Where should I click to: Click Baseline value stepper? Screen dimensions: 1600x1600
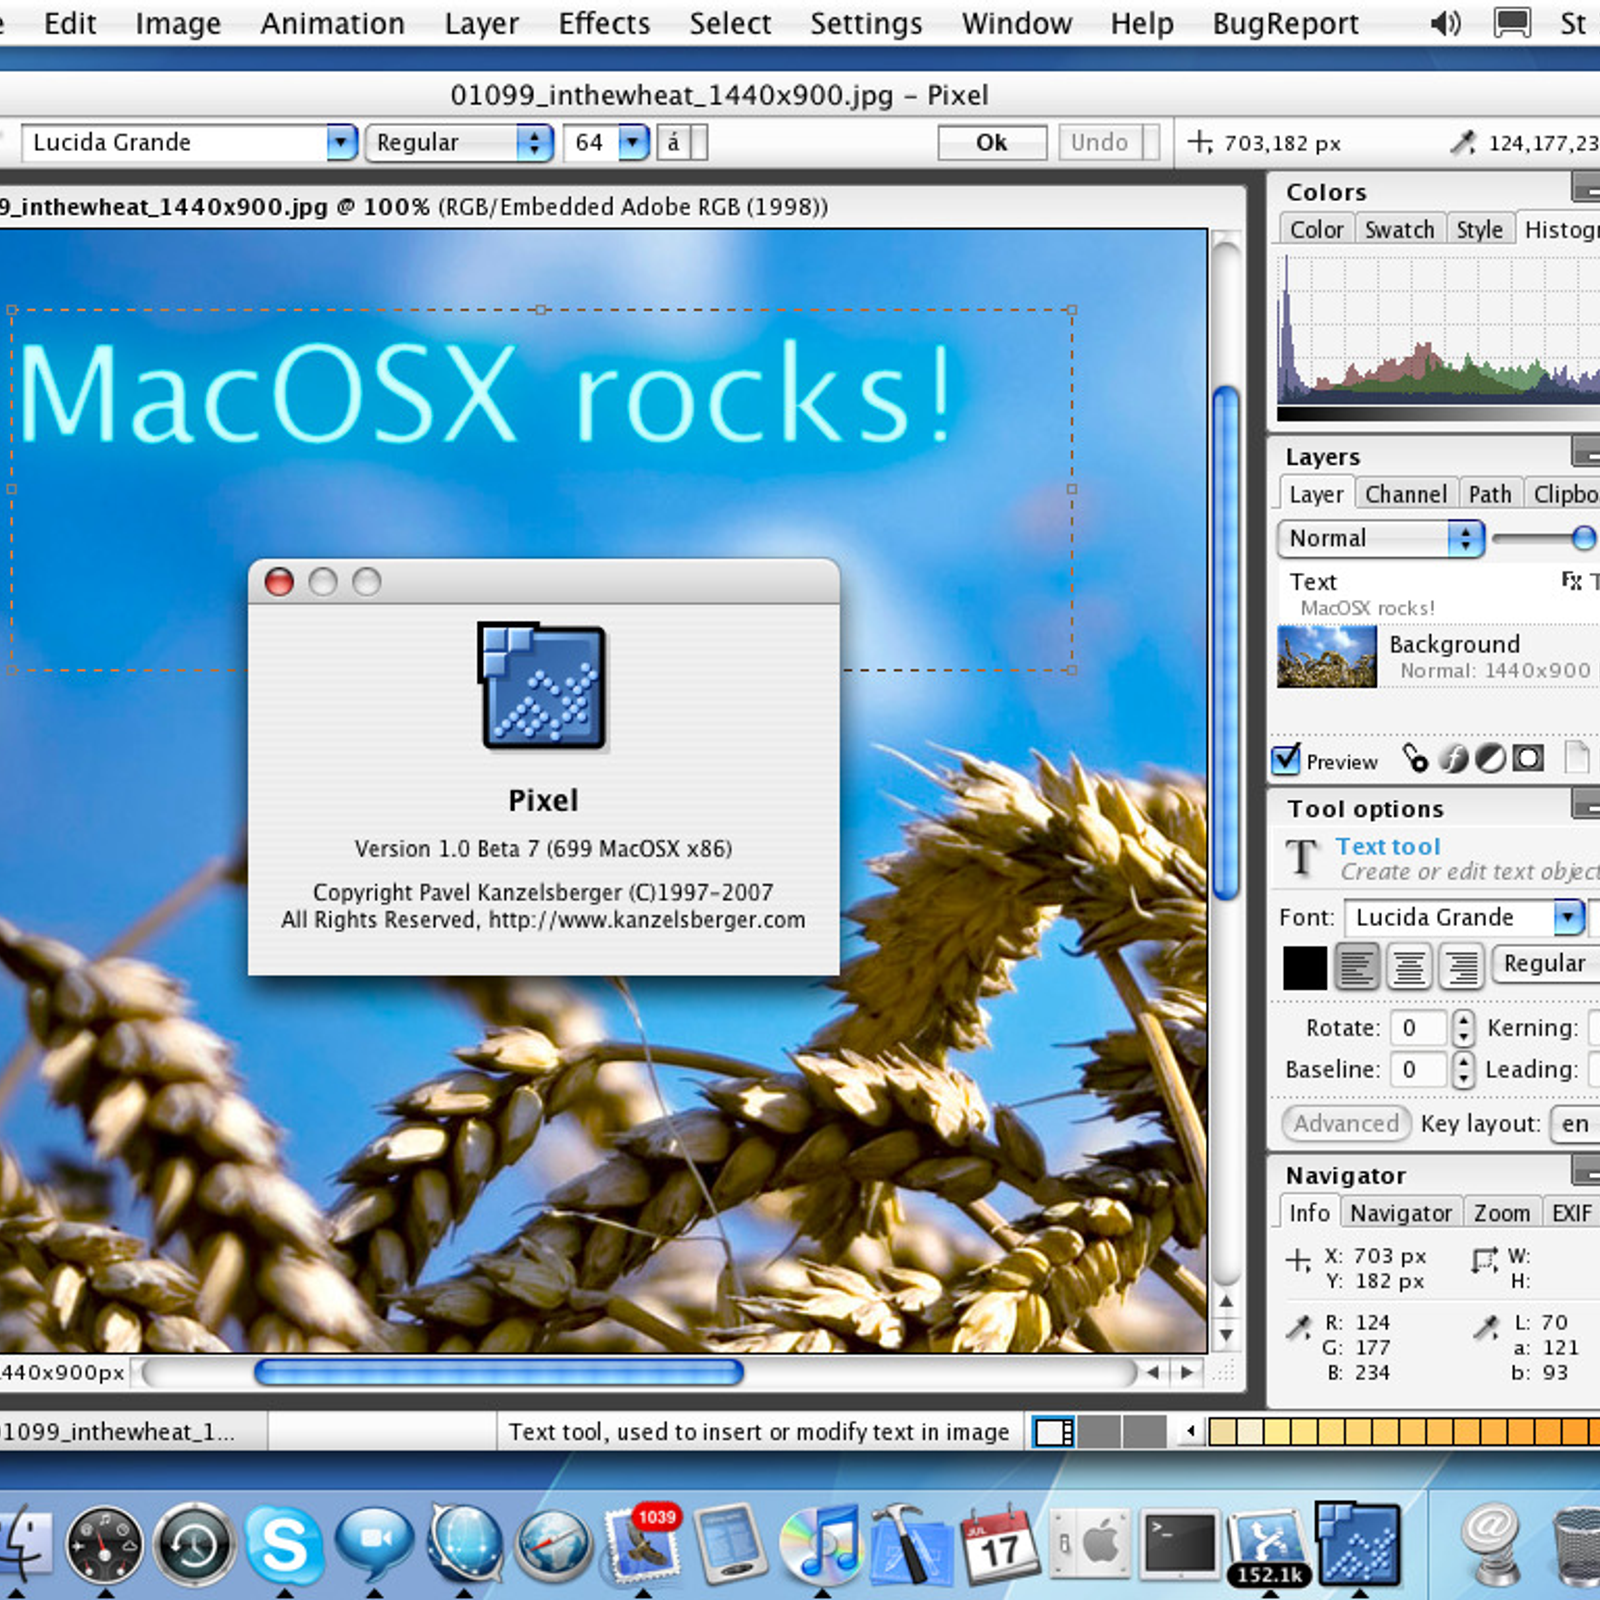click(1463, 1069)
